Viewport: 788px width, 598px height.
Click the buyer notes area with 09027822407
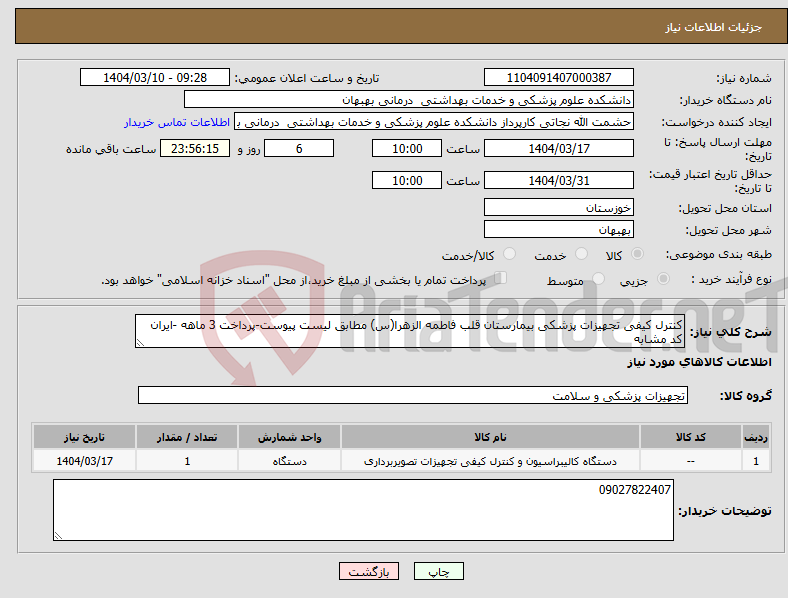click(x=363, y=510)
